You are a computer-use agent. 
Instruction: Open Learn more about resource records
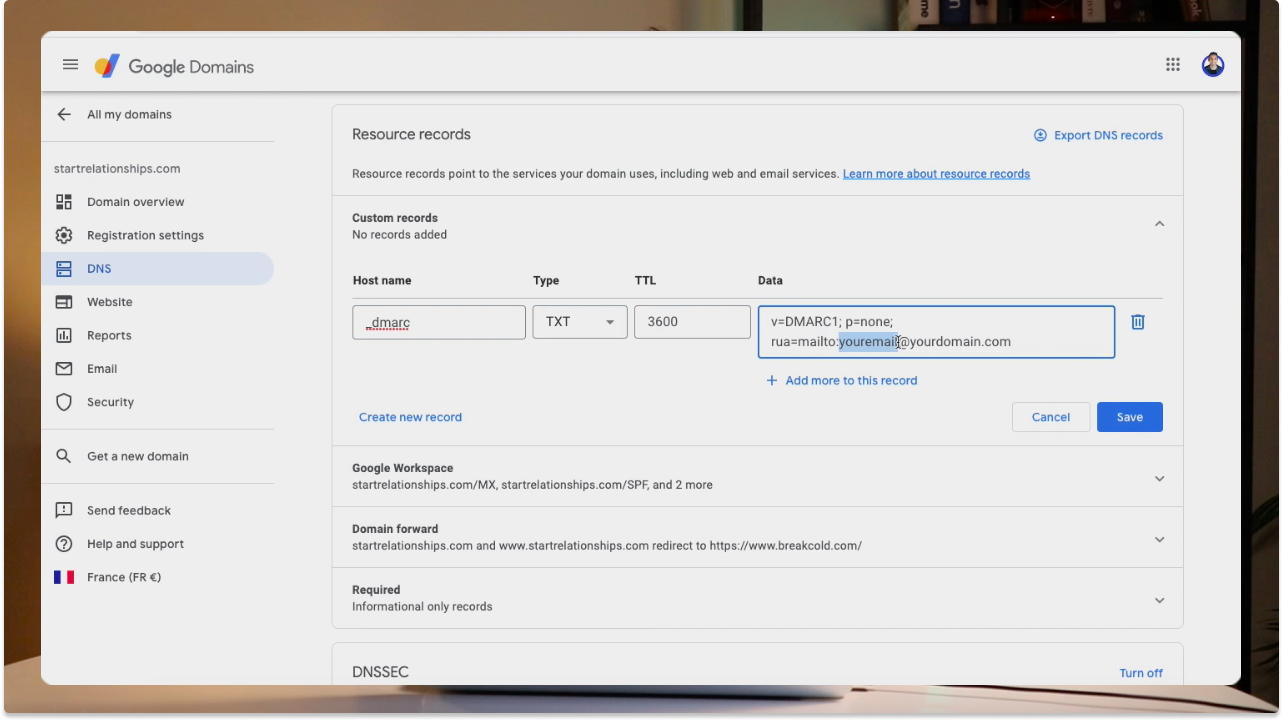[936, 173]
